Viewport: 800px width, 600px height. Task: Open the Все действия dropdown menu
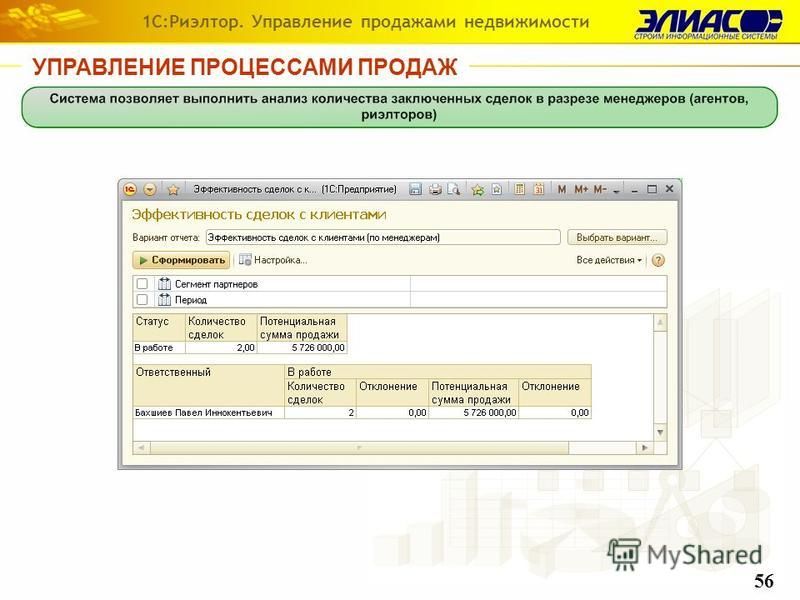pyautogui.click(x=609, y=260)
